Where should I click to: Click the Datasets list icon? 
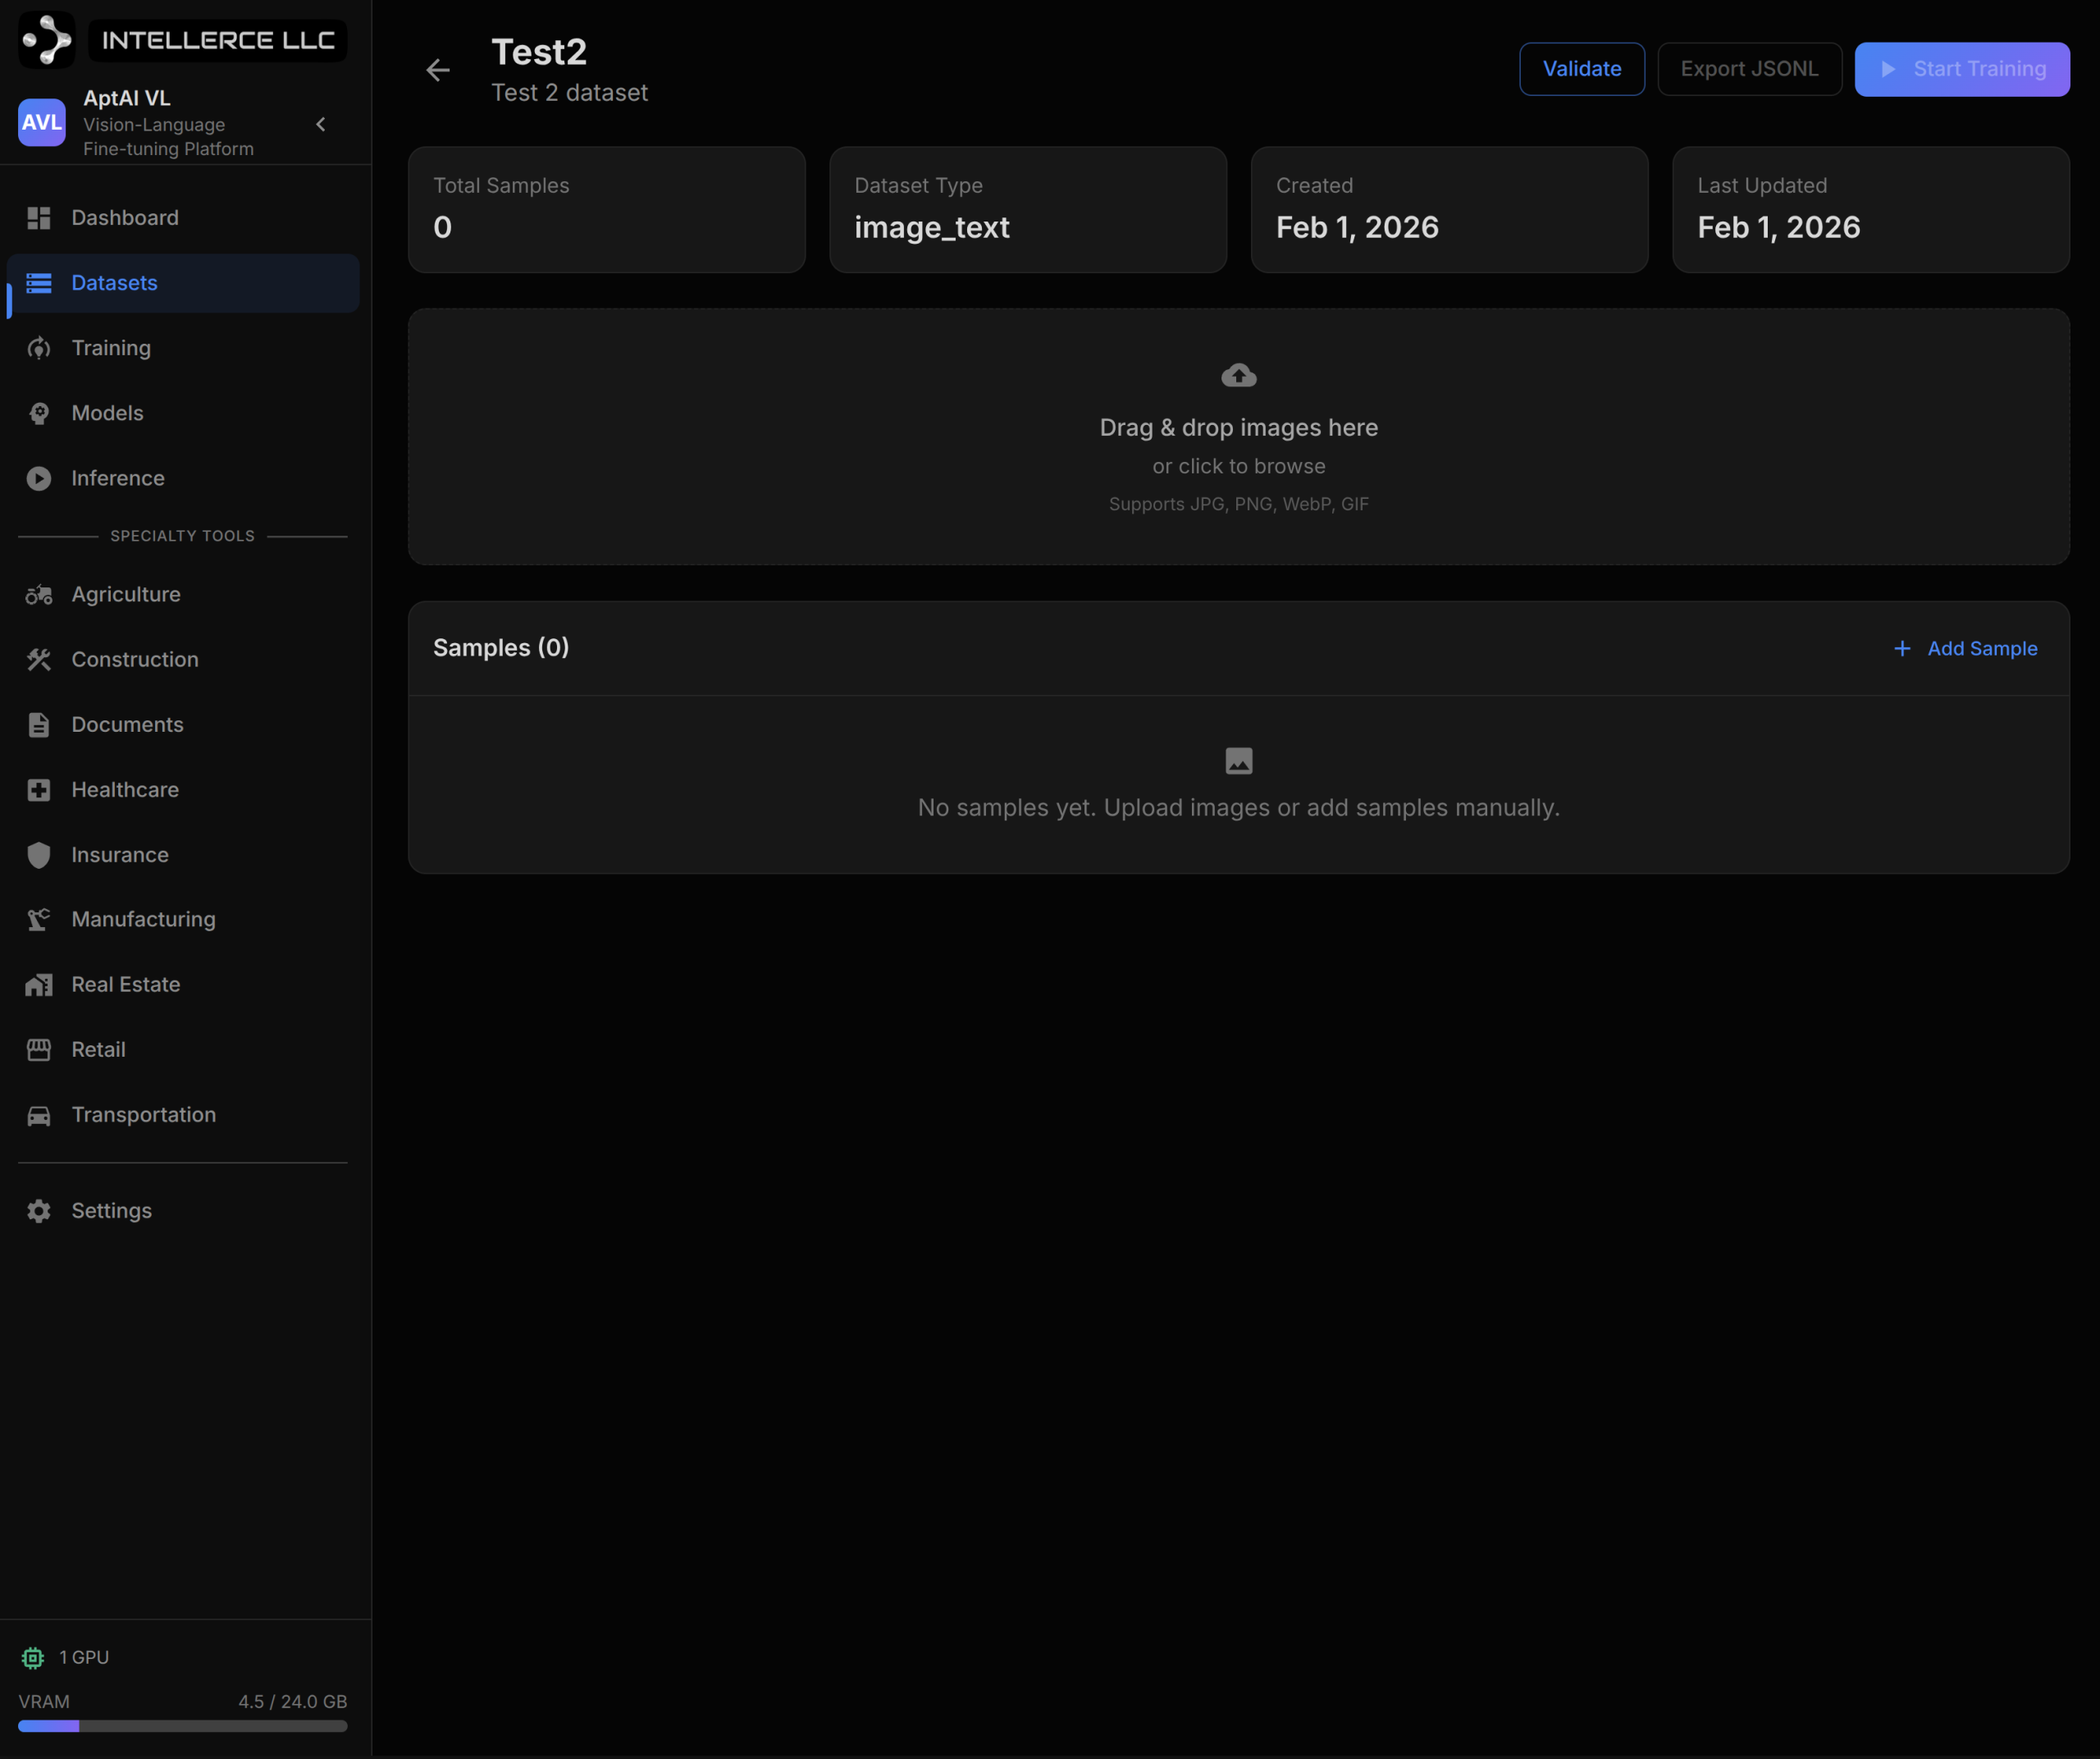tap(39, 283)
